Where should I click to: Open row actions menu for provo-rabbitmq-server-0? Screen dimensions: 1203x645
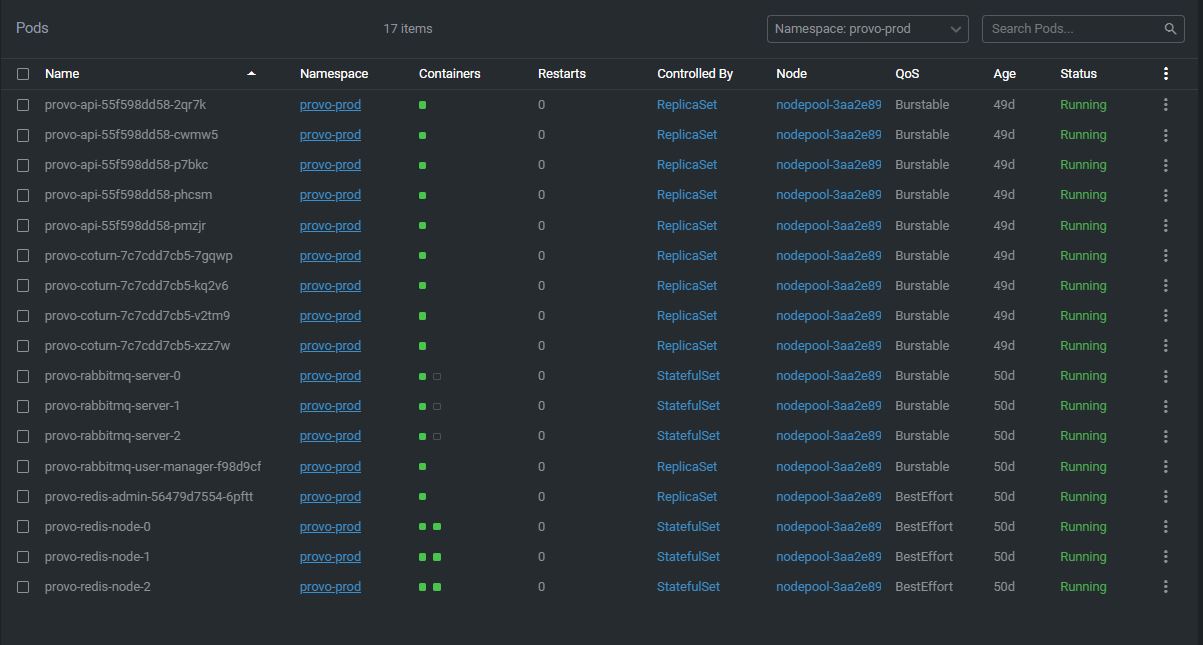point(1165,376)
